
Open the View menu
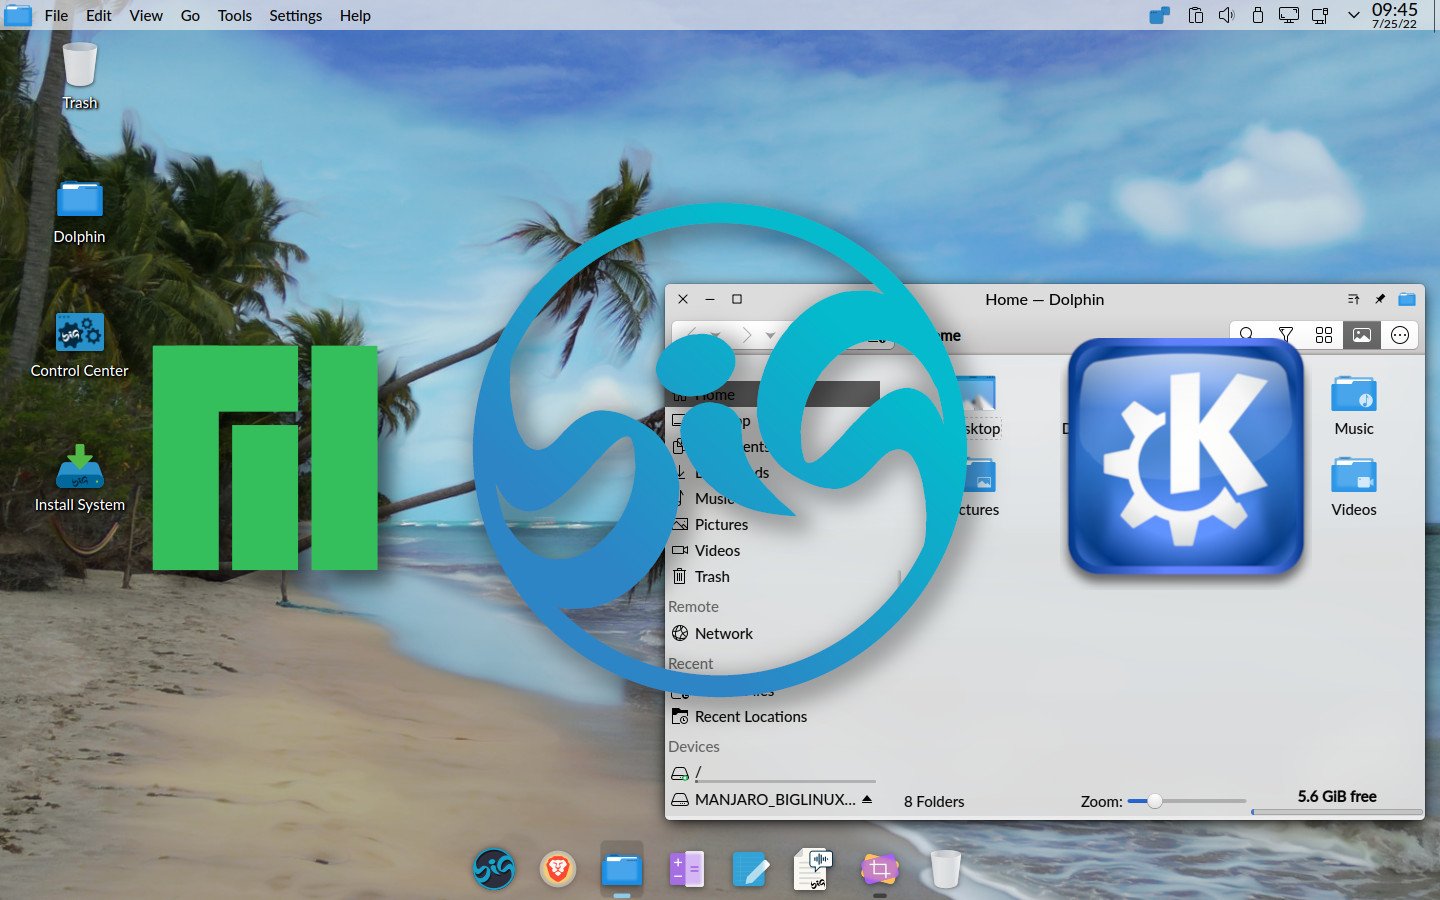coord(146,15)
